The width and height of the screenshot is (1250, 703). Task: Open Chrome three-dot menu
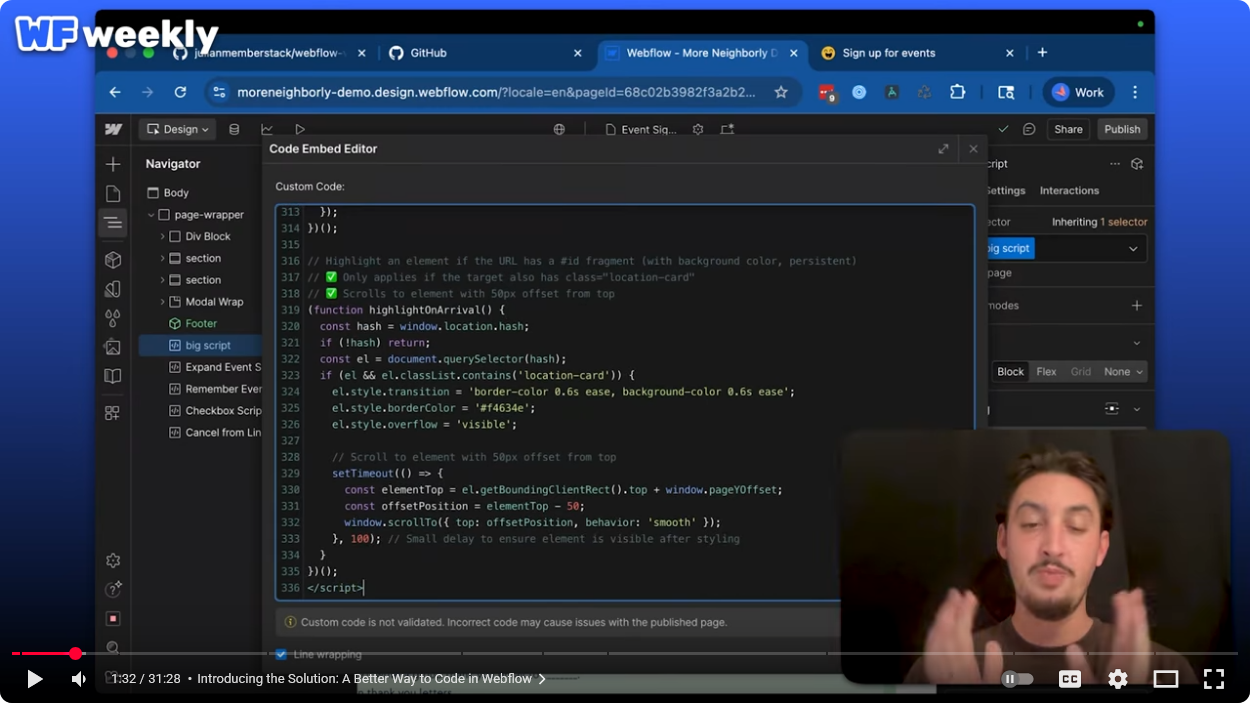(1135, 92)
